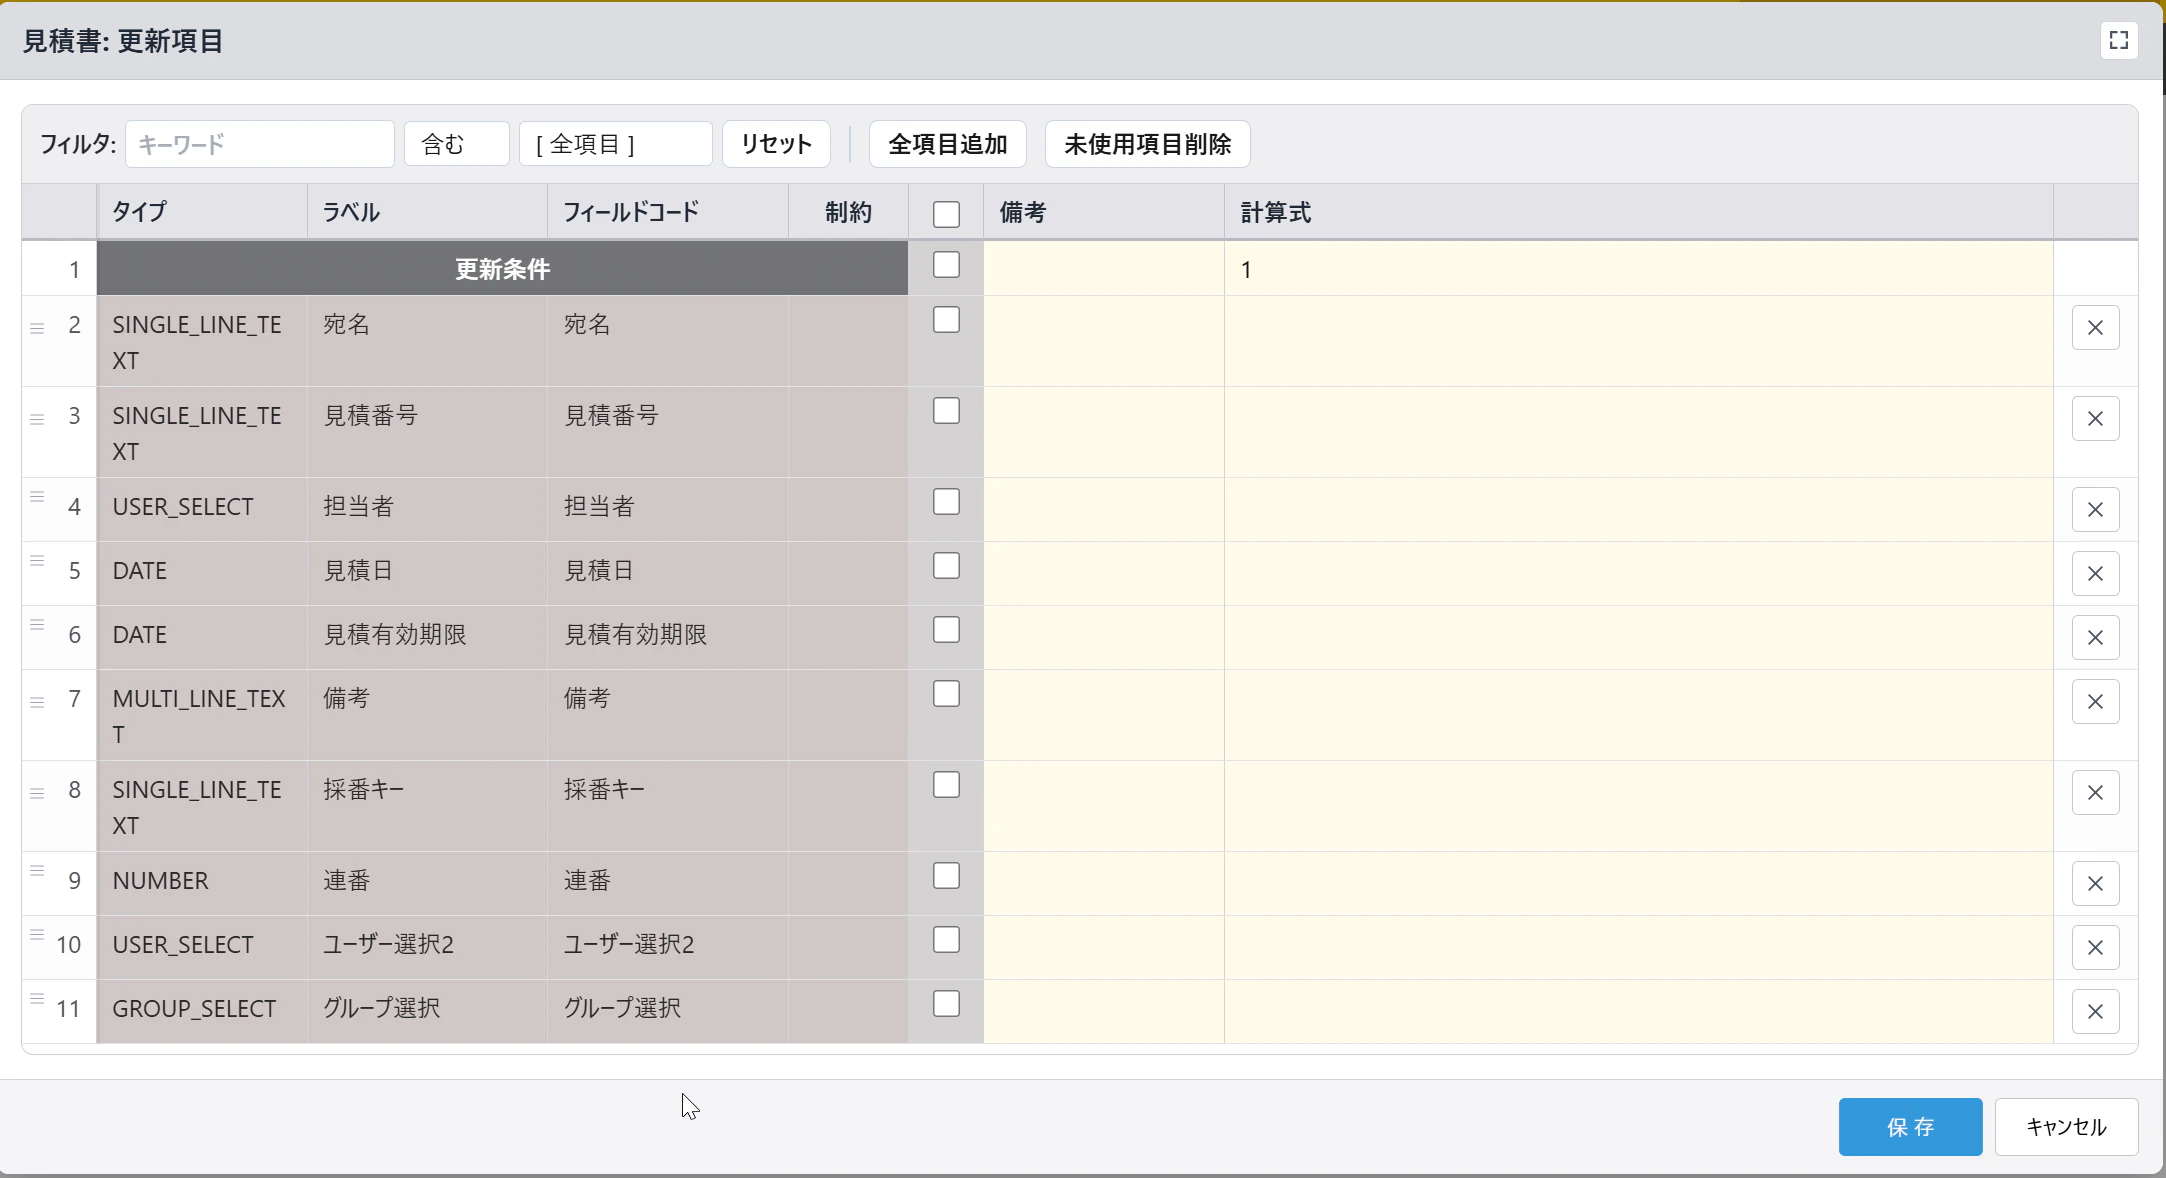Grab the drag handle of row 2
Viewport: 2166px width, 1178px height.
[x=37, y=328]
